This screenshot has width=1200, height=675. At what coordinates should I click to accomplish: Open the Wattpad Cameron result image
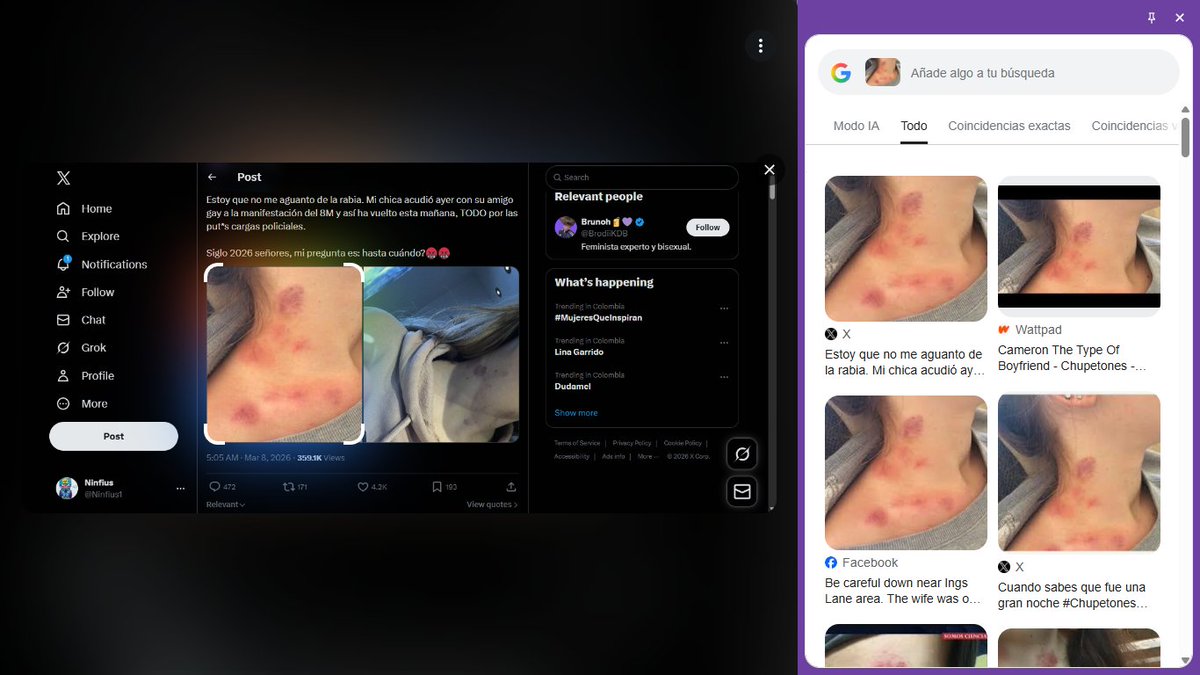1079,246
